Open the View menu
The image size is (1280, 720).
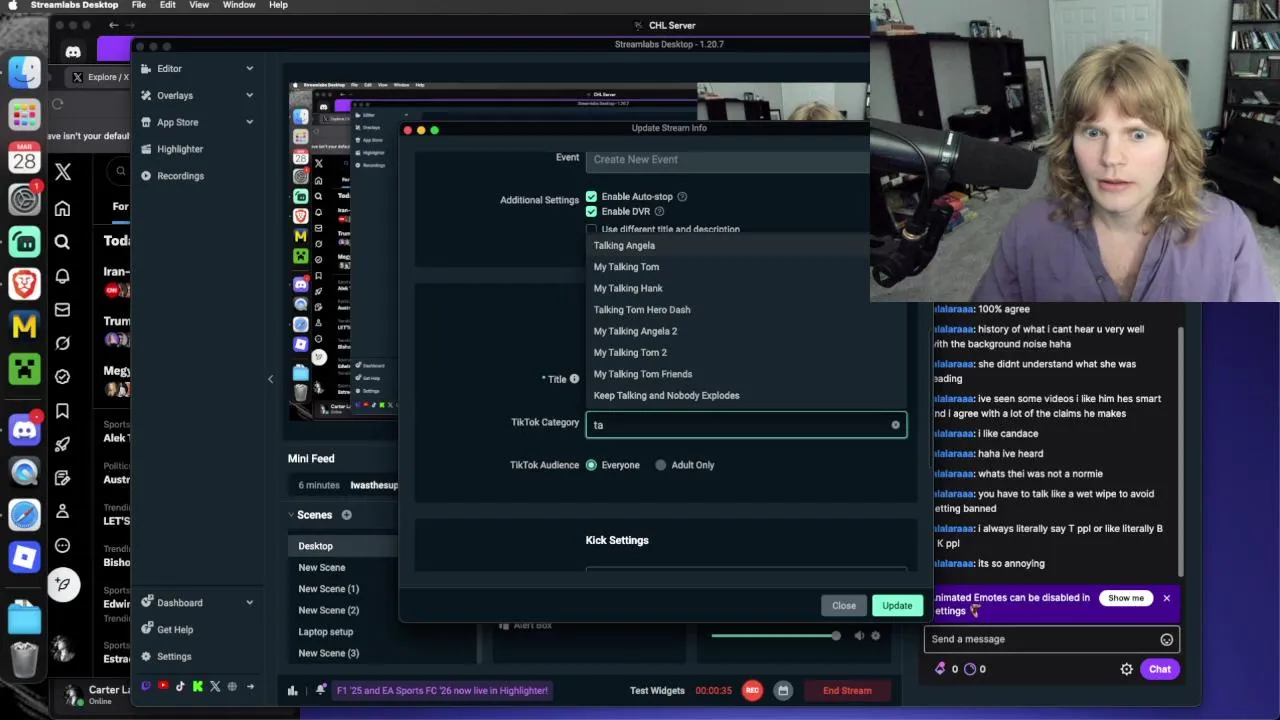tap(199, 5)
